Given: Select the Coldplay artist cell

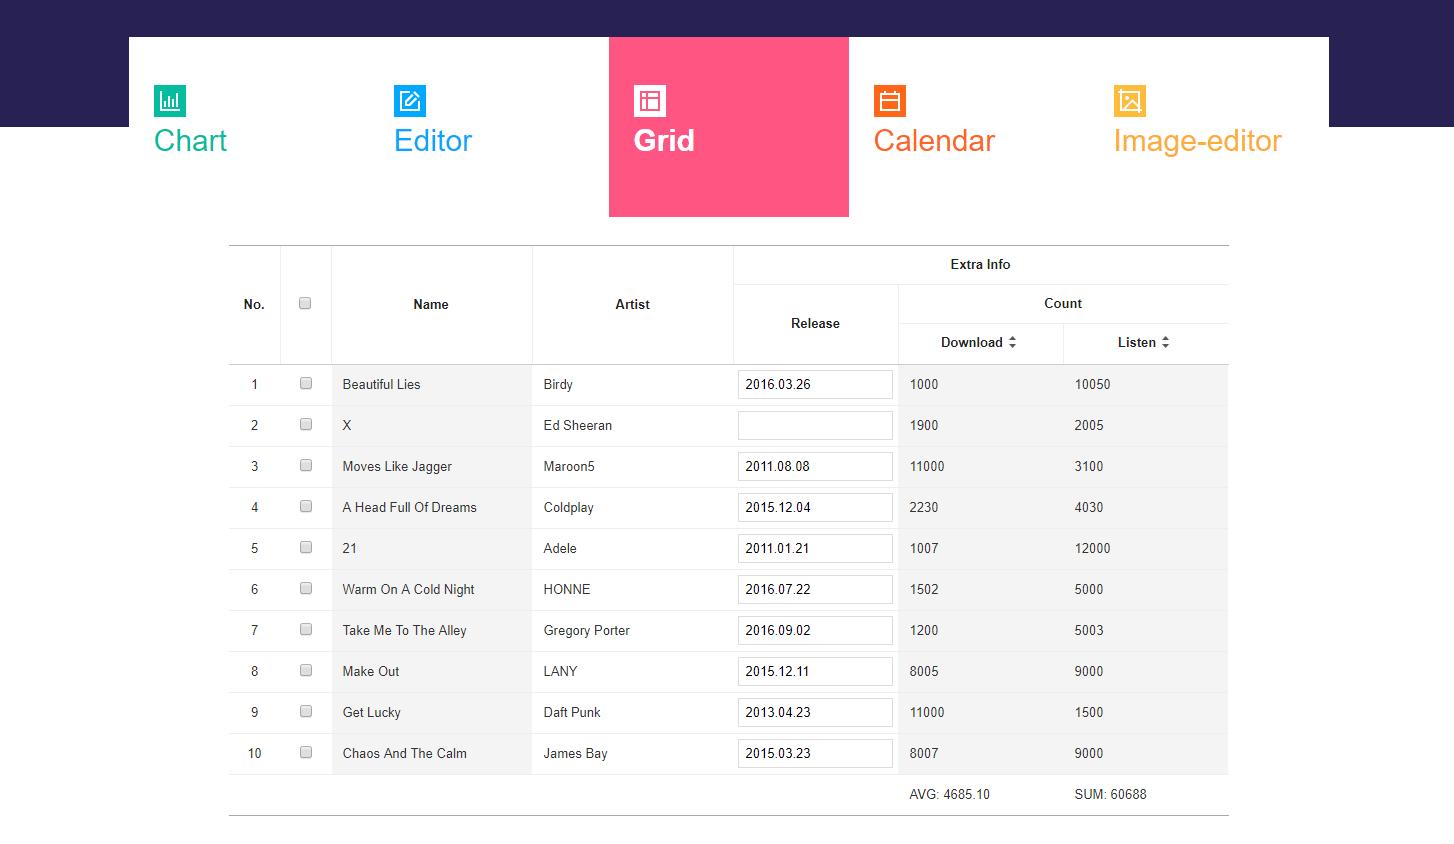Looking at the screenshot, I should [x=632, y=507].
